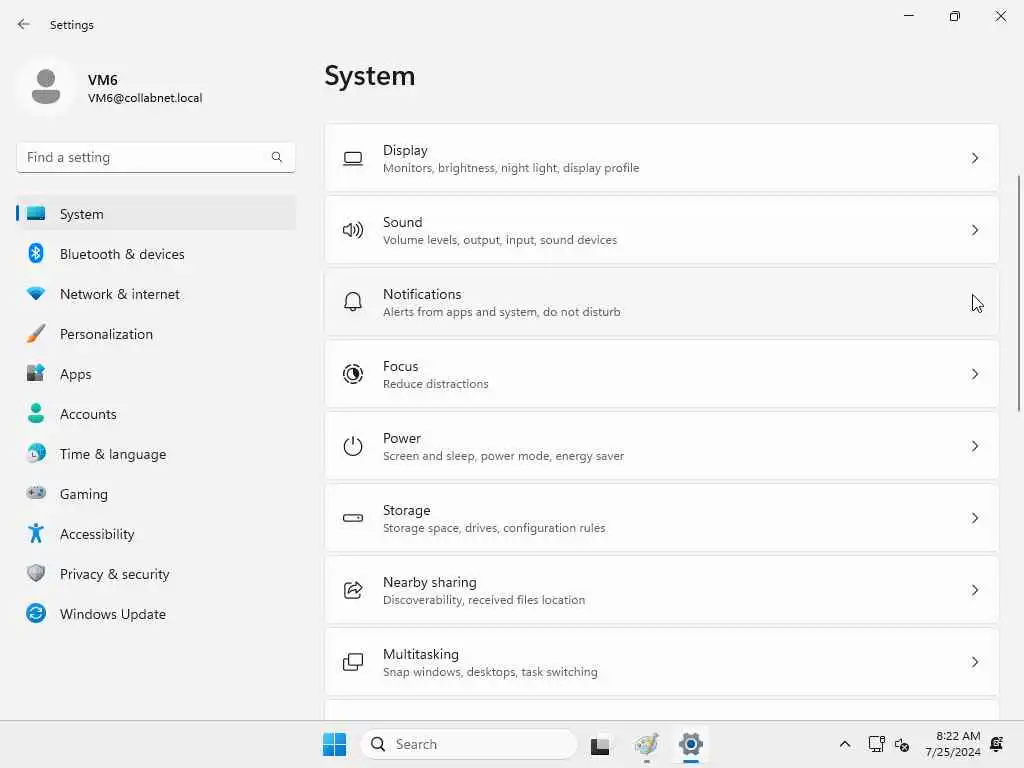Viewport: 1024px width, 768px height.
Task: Go back using the arrow beside Settings
Action: point(24,24)
